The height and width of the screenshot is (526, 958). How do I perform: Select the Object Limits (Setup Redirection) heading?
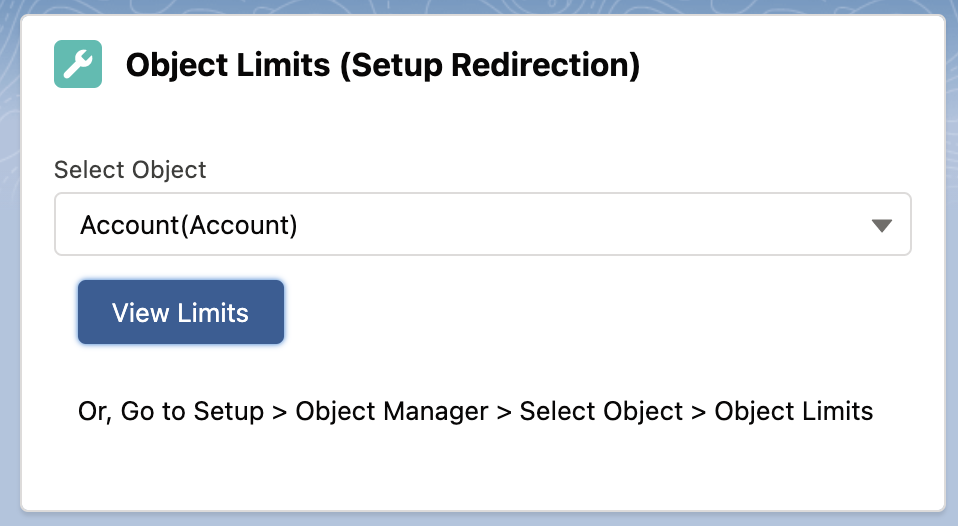[x=383, y=65]
